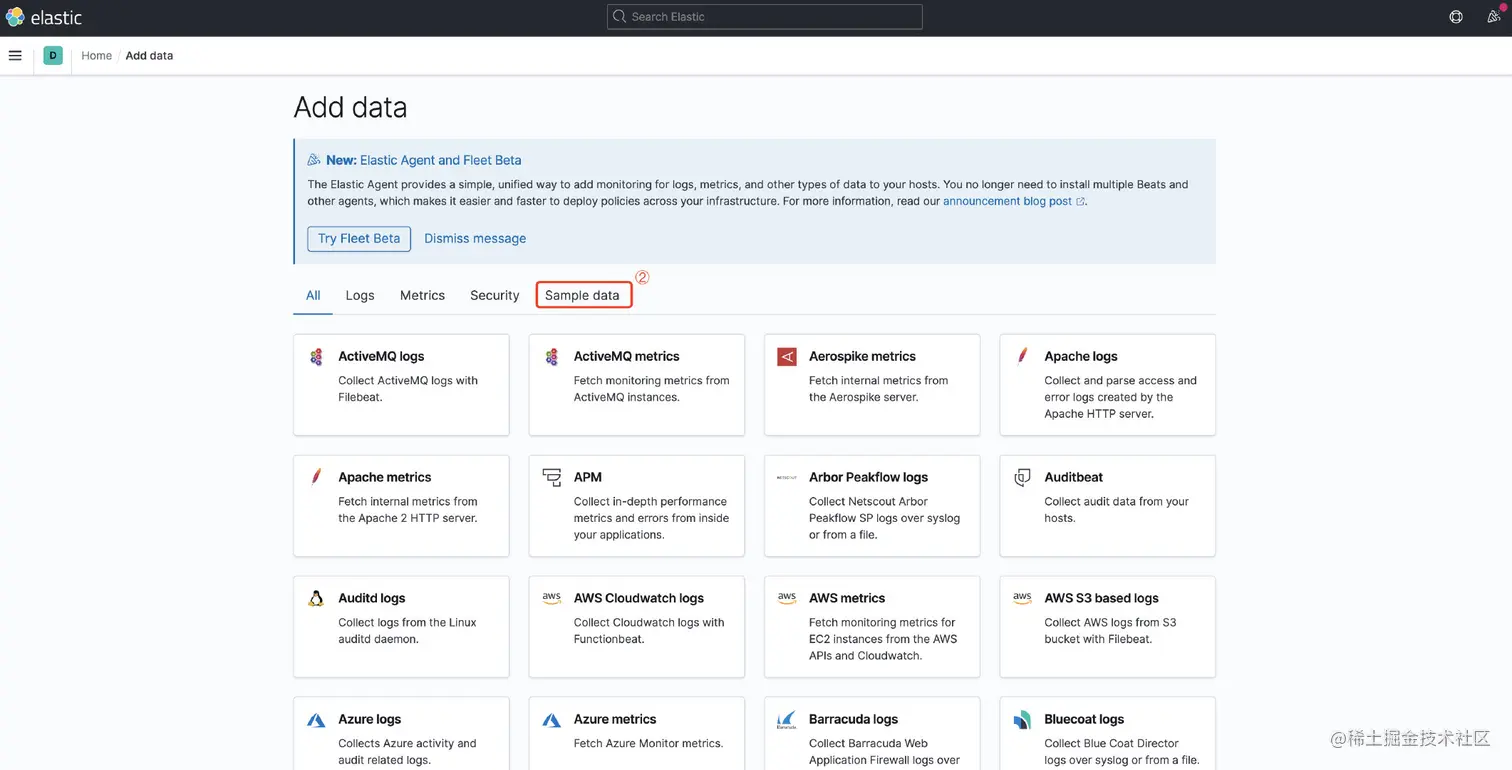Click the 'Elastic Agent and Fleet Beta' heading
Image resolution: width=1512 pixels, height=770 pixels.
[440, 160]
